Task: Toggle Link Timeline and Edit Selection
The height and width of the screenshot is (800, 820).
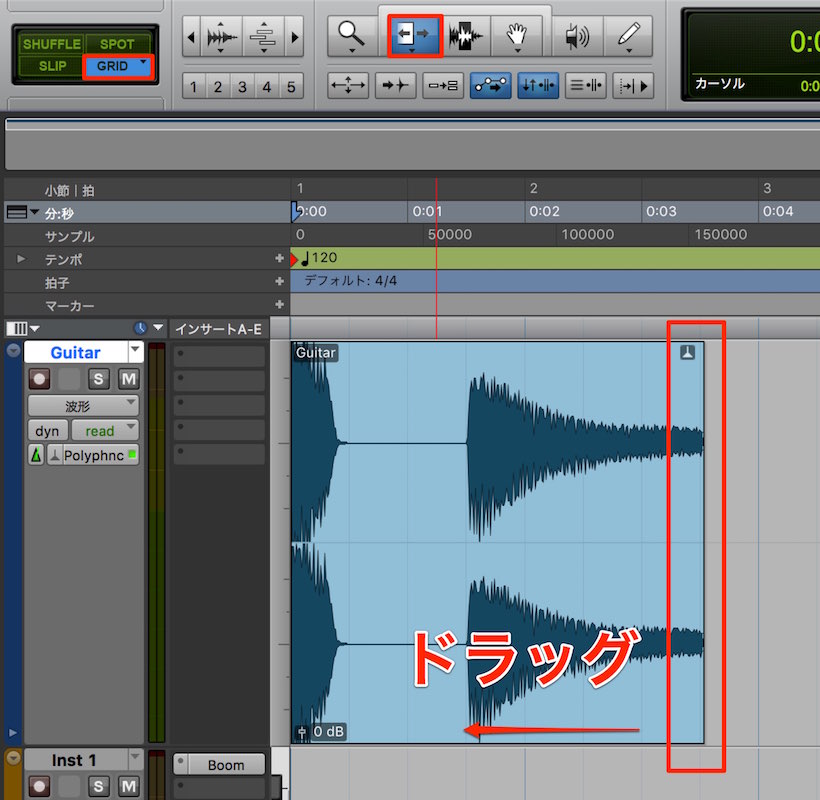Action: (538, 85)
